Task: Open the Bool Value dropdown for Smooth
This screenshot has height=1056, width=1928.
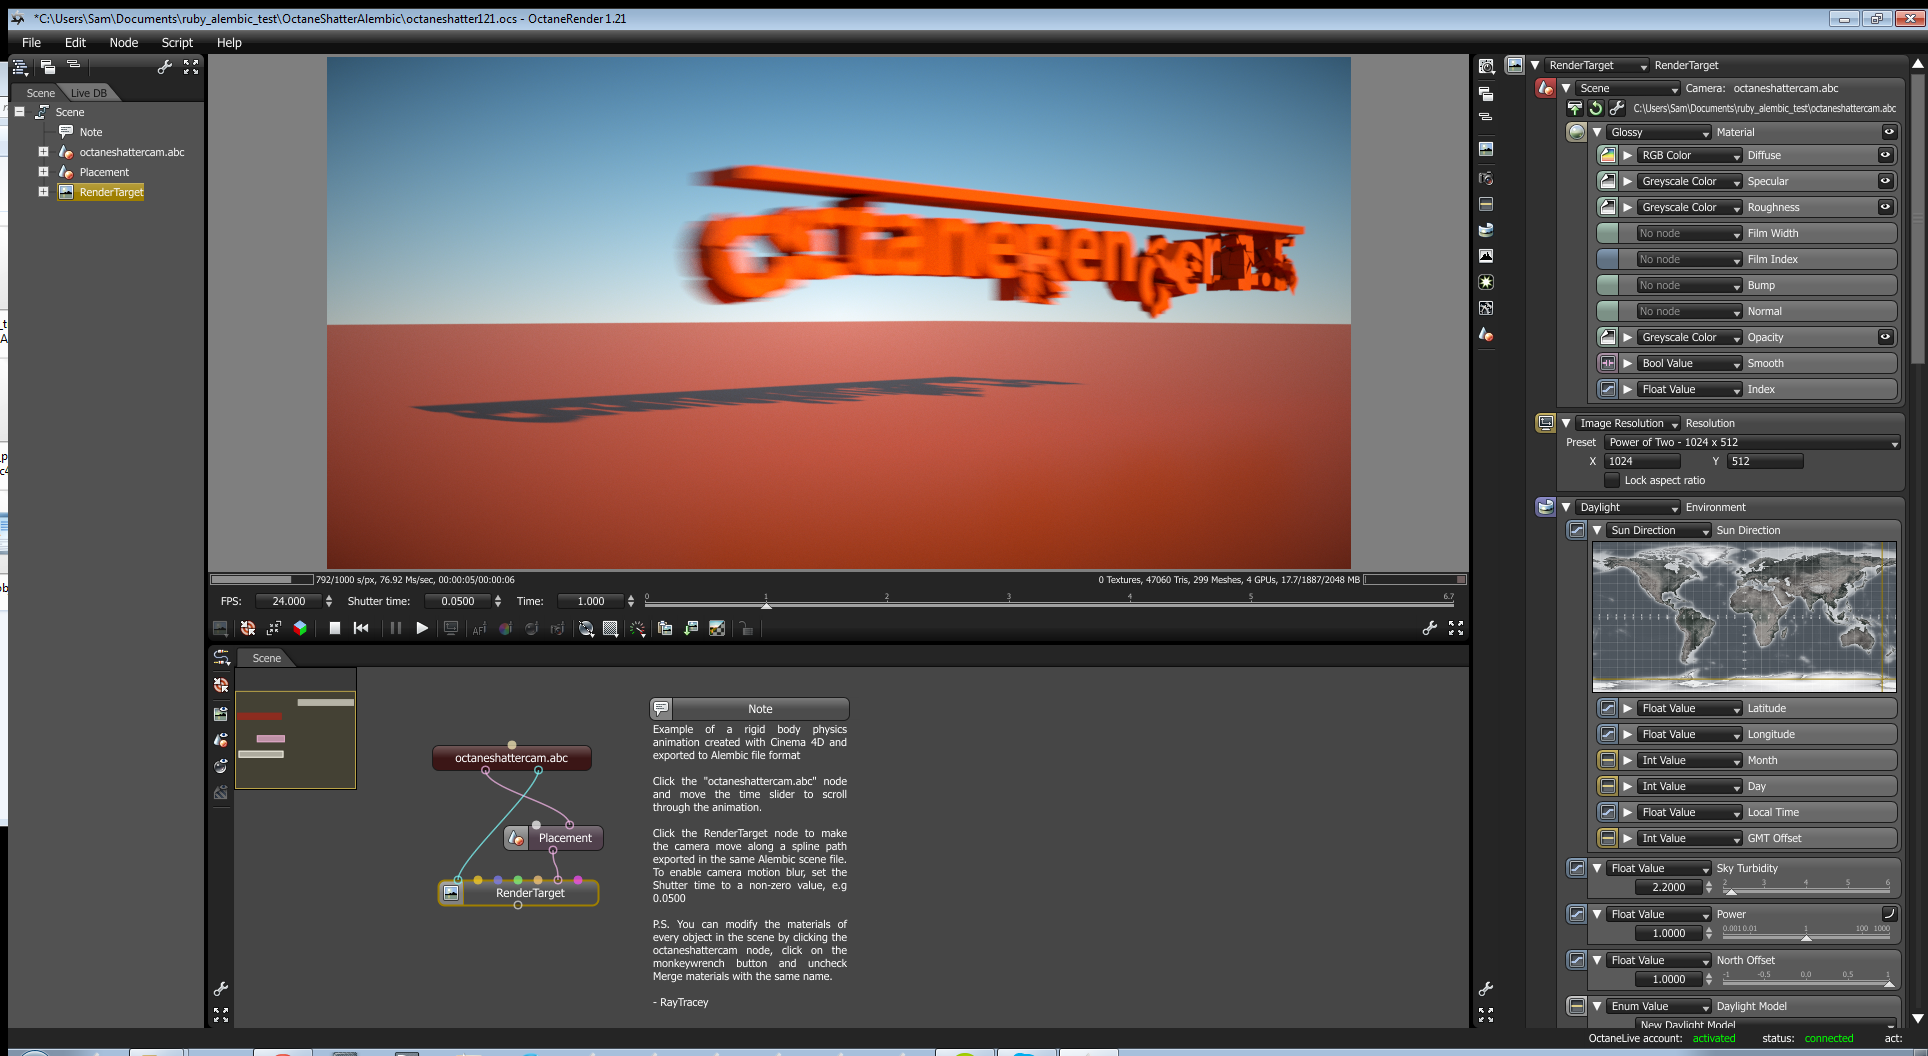Action: (1690, 363)
